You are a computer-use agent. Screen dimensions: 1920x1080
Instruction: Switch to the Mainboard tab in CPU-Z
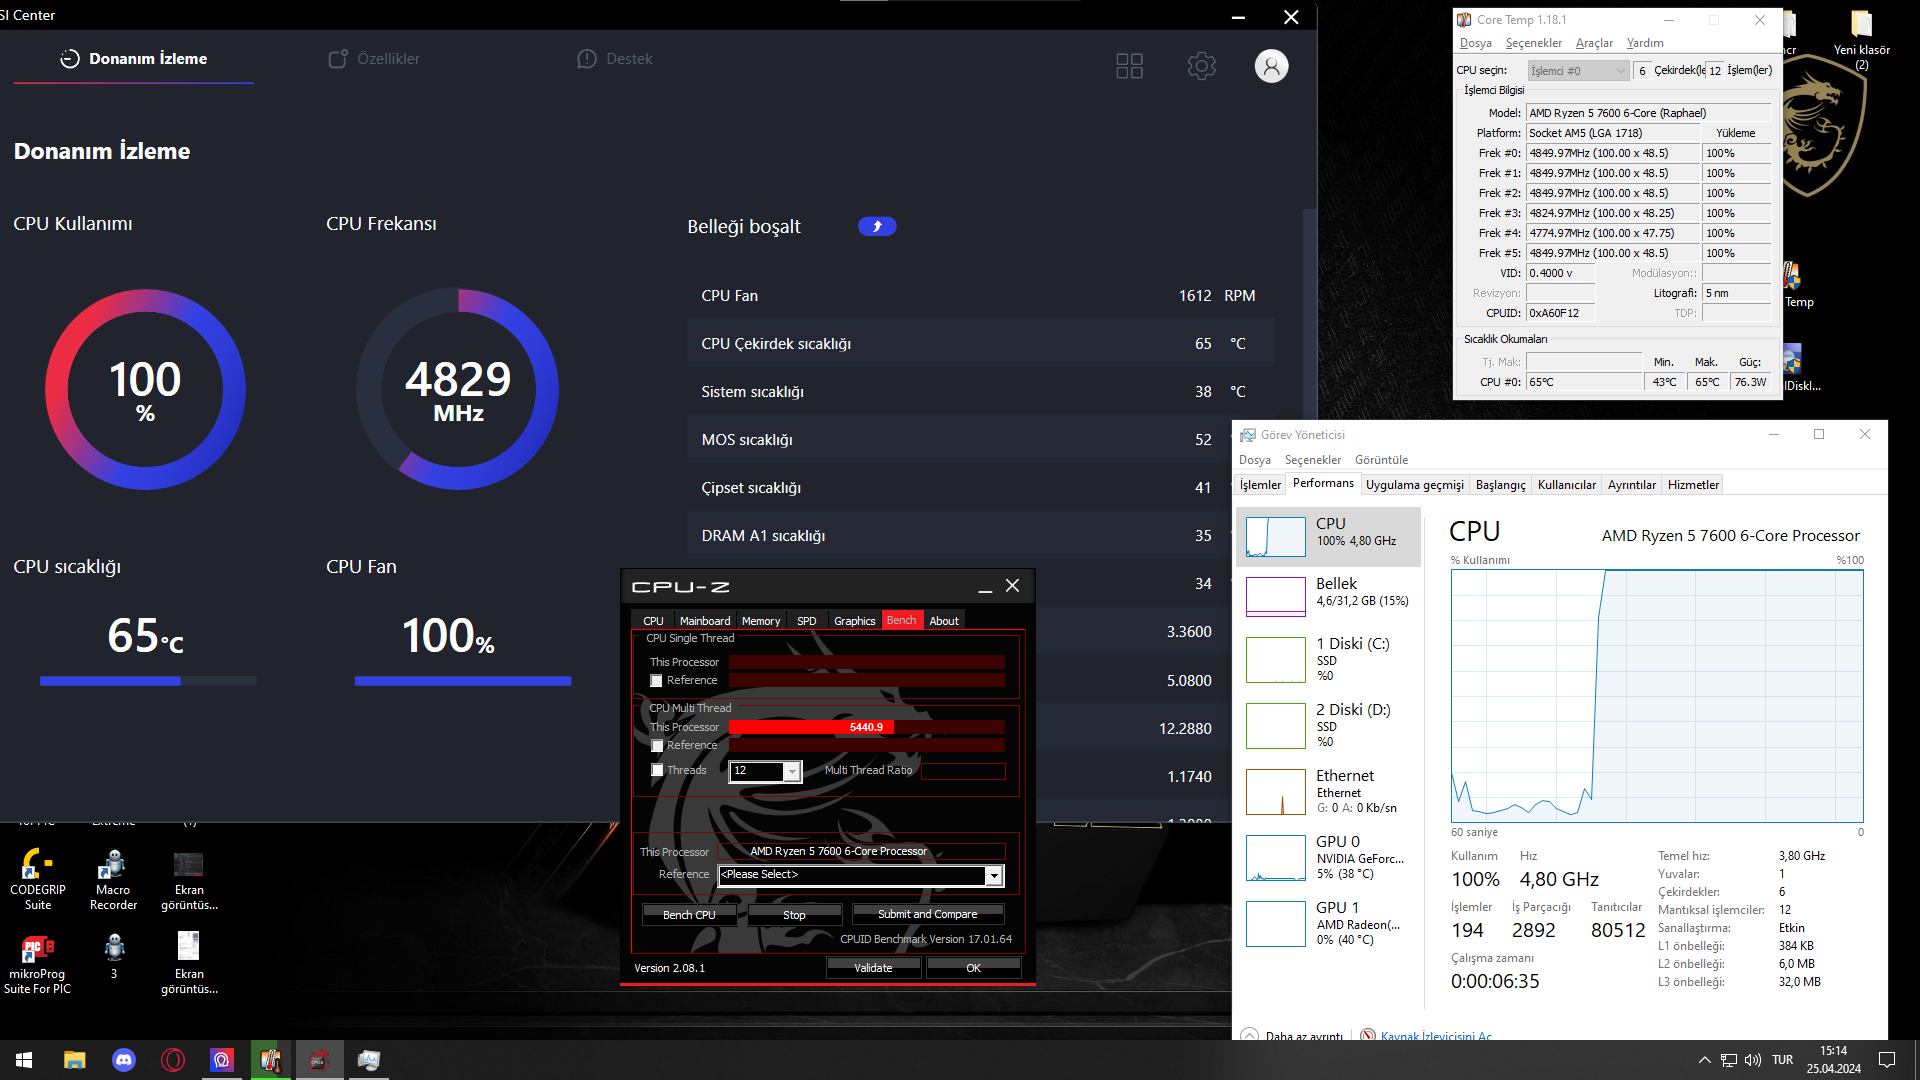coord(704,621)
